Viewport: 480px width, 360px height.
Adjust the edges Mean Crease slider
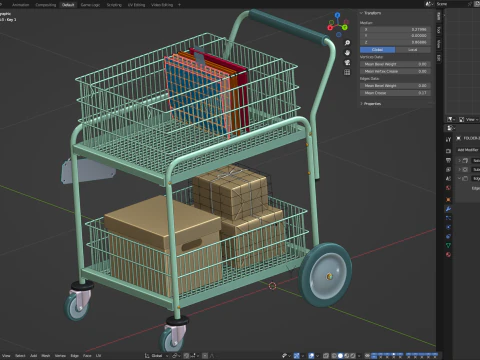point(395,93)
